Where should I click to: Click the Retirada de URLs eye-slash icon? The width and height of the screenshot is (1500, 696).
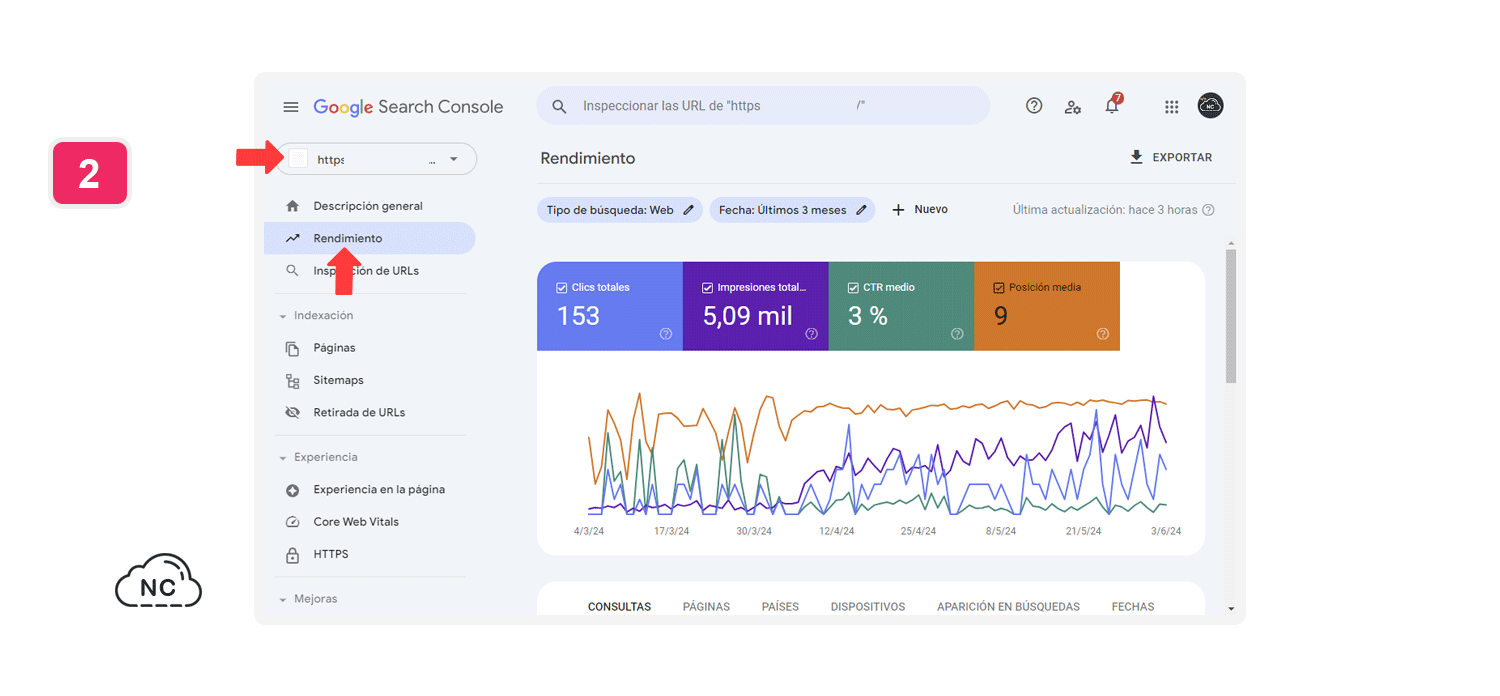[292, 412]
